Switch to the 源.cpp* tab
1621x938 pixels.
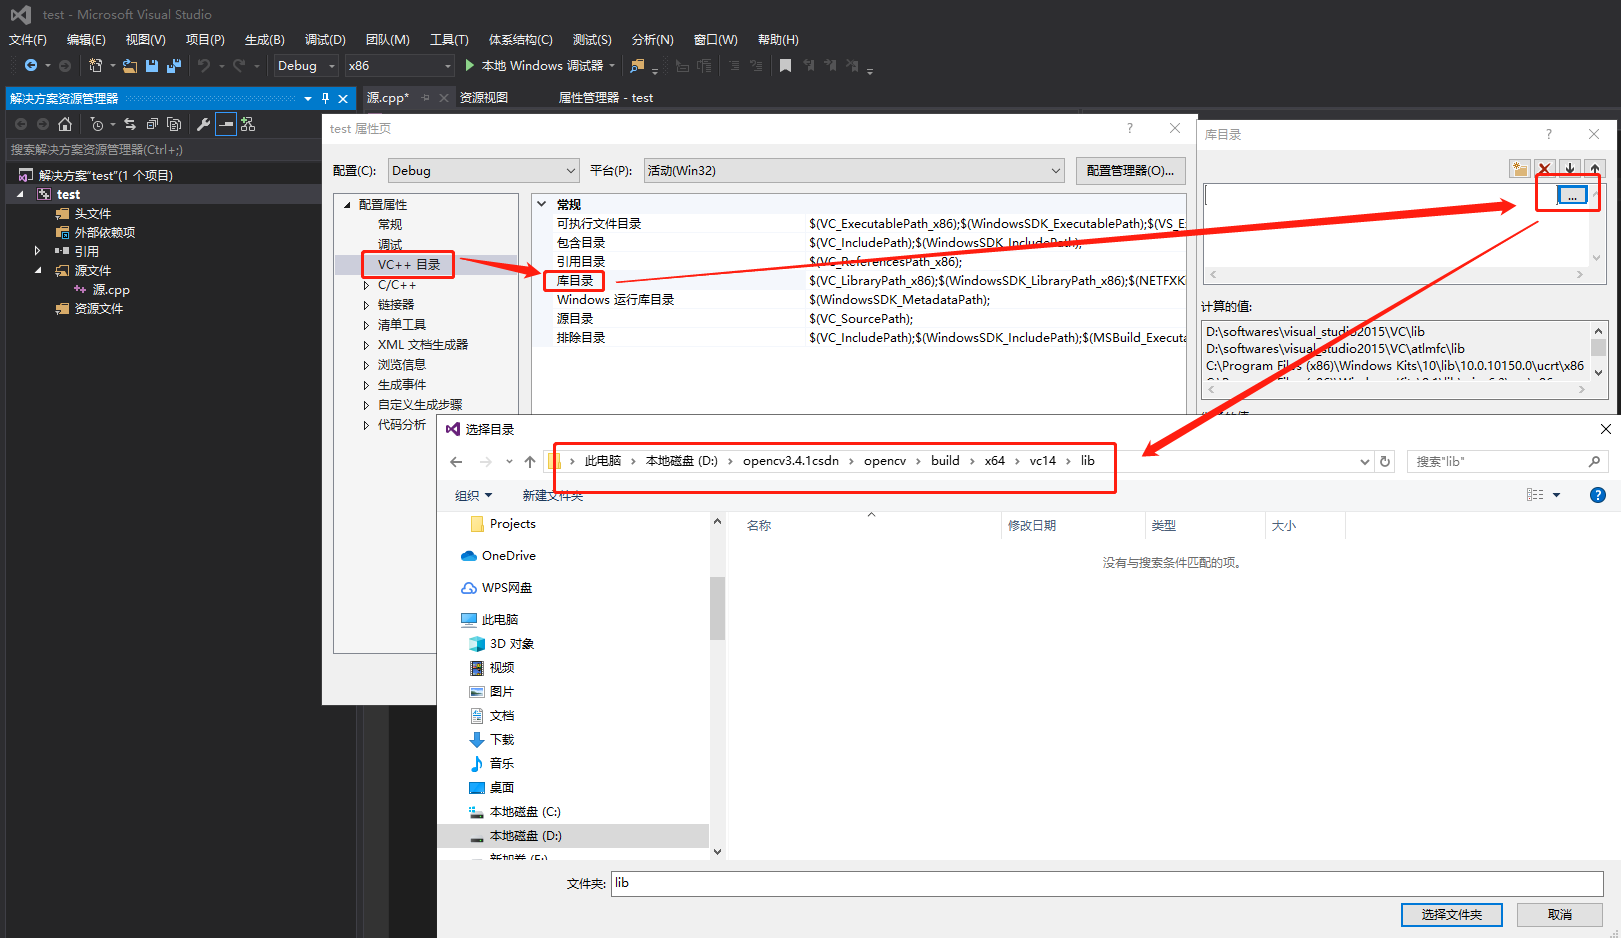click(x=388, y=98)
